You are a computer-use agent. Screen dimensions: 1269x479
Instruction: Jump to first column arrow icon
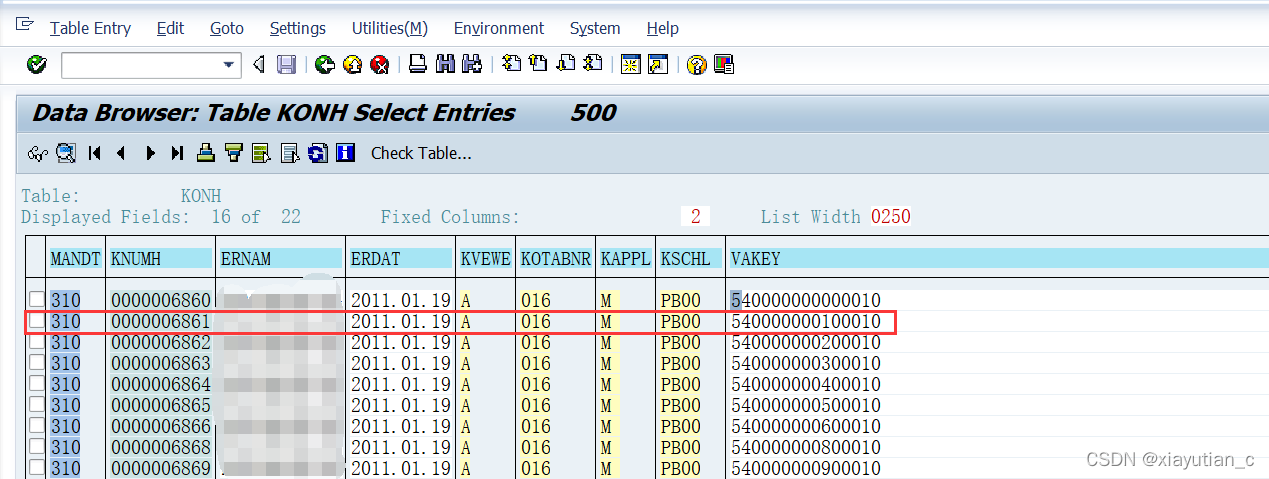[x=95, y=153]
